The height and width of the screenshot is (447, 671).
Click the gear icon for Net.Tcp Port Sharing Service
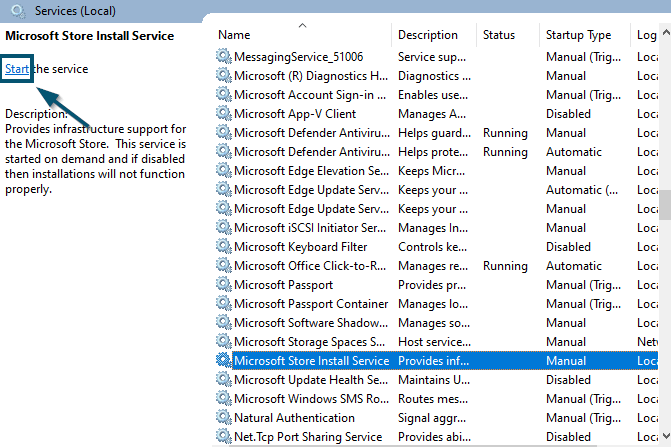[x=223, y=437]
